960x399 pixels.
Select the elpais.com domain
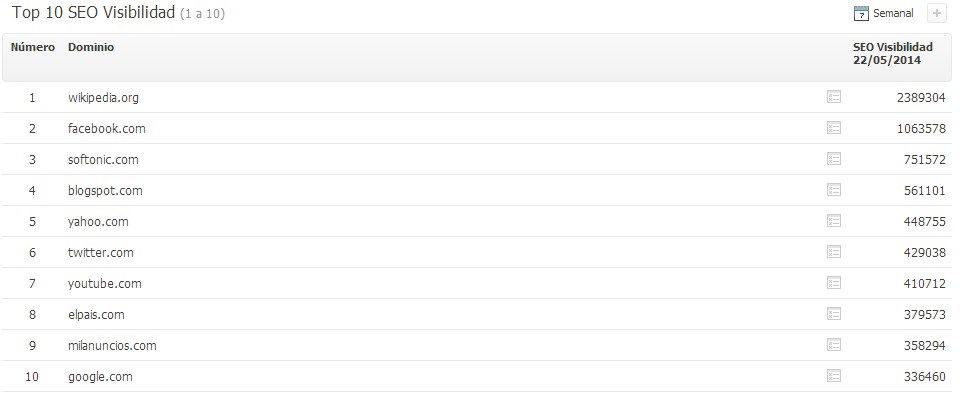click(x=96, y=315)
